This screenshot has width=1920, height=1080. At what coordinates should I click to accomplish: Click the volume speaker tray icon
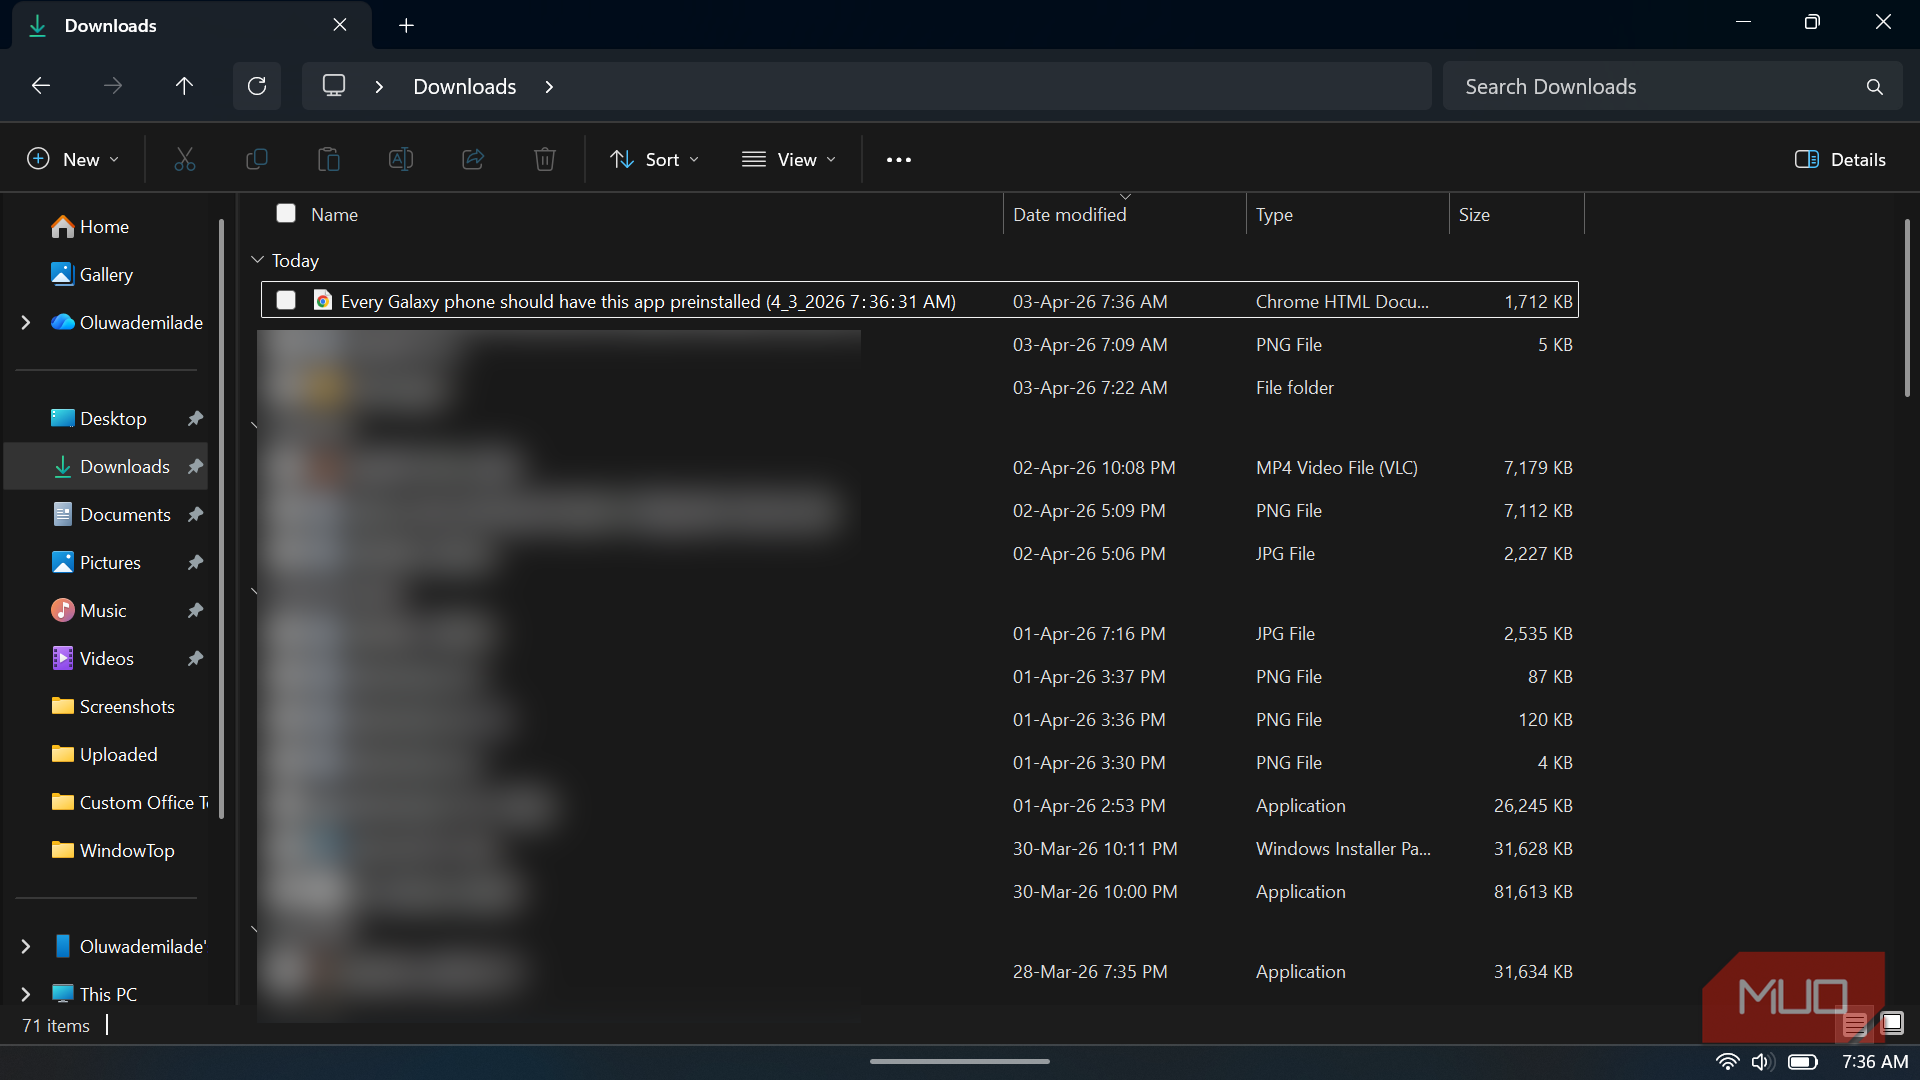tap(1762, 1062)
